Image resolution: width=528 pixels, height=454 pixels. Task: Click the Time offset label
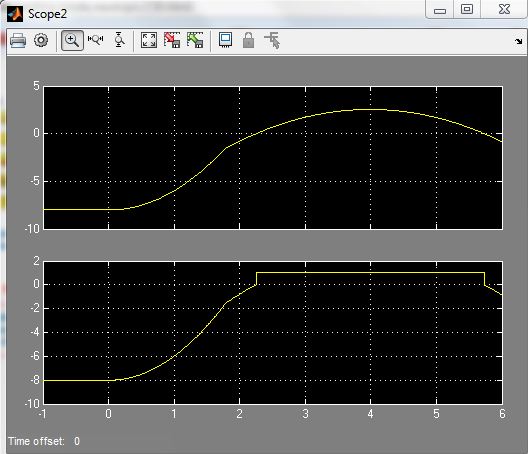pos(36,441)
